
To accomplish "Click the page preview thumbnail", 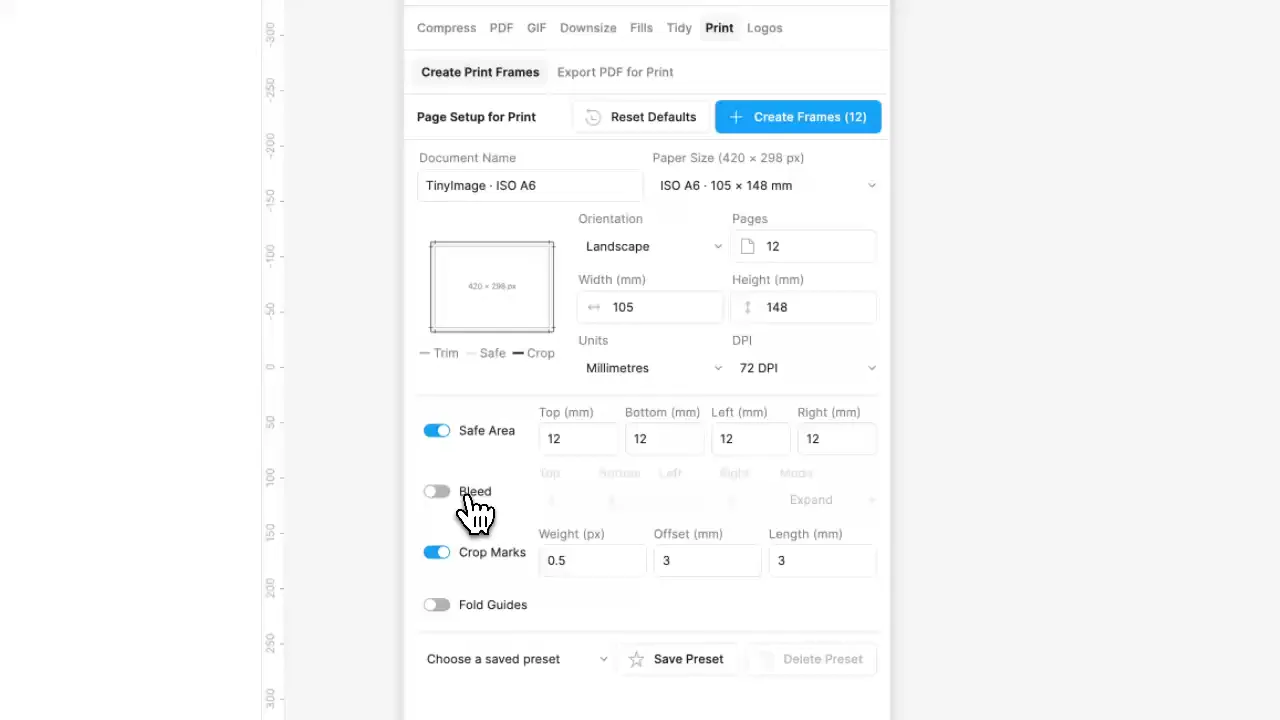I will tap(492, 287).
